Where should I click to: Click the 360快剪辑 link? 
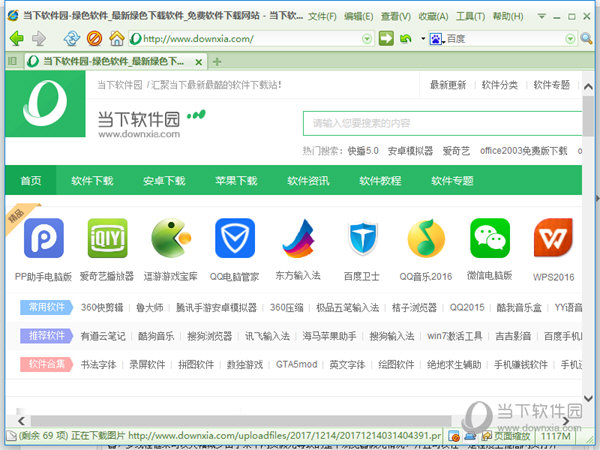(102, 307)
